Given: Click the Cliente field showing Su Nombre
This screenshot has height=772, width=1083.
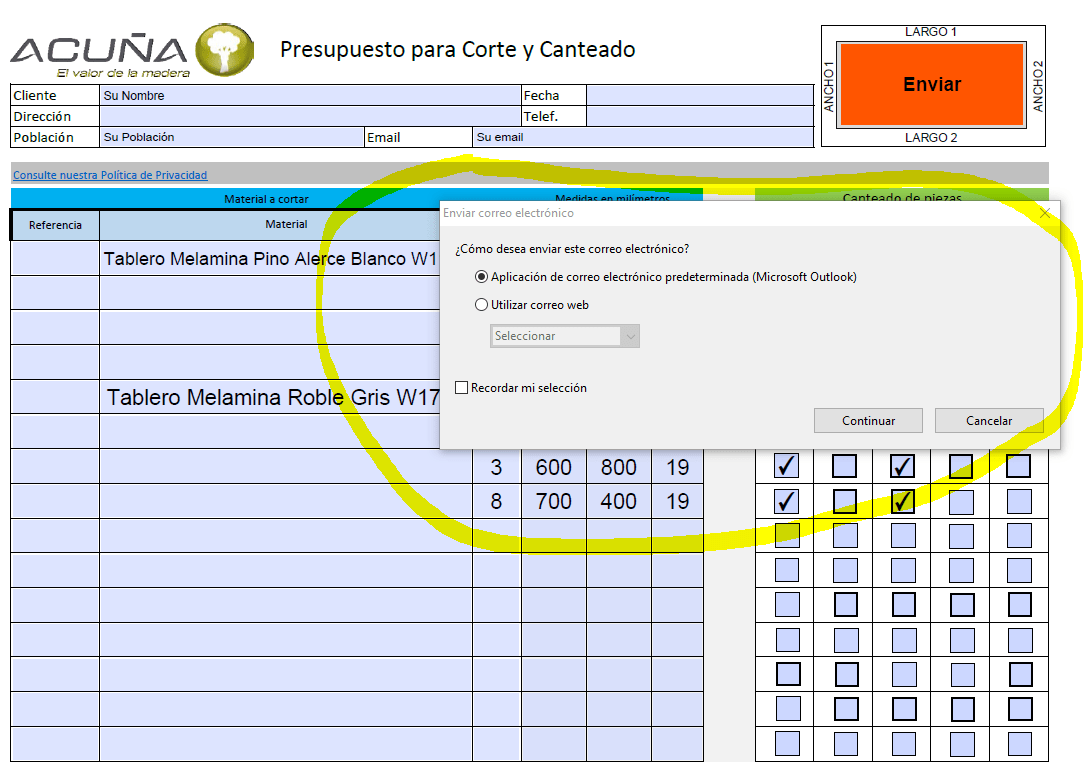Looking at the screenshot, I should pos(310,95).
